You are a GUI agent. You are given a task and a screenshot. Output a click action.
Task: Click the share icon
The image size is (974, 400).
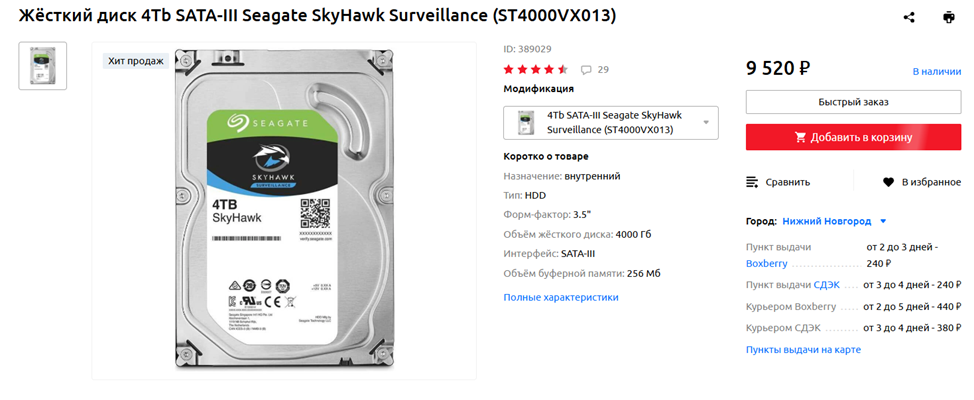[909, 17]
